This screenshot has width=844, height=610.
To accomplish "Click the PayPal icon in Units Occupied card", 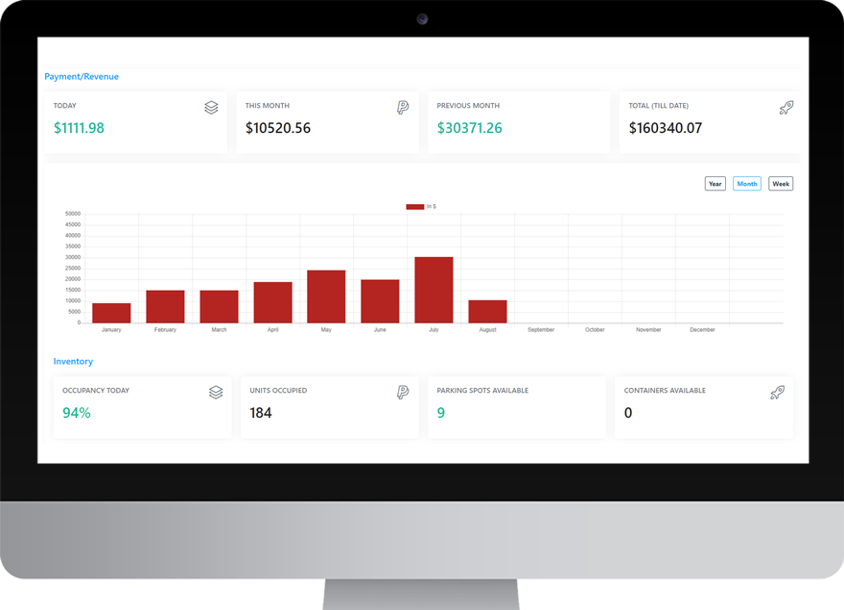I will (x=402, y=393).
